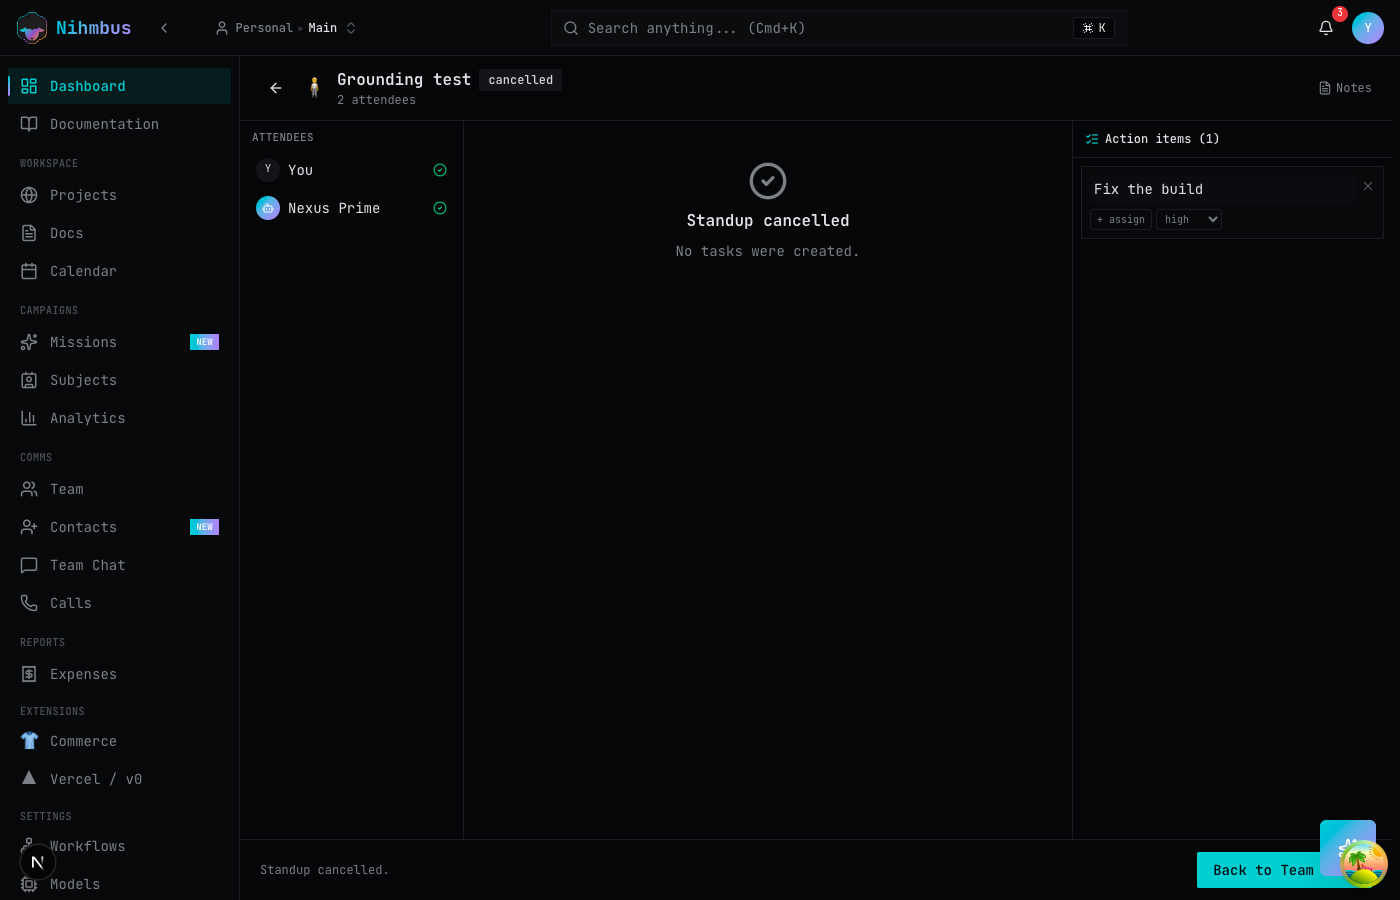Click the Team people icon
Image resolution: width=1400 pixels, height=900 pixels.
click(29, 489)
